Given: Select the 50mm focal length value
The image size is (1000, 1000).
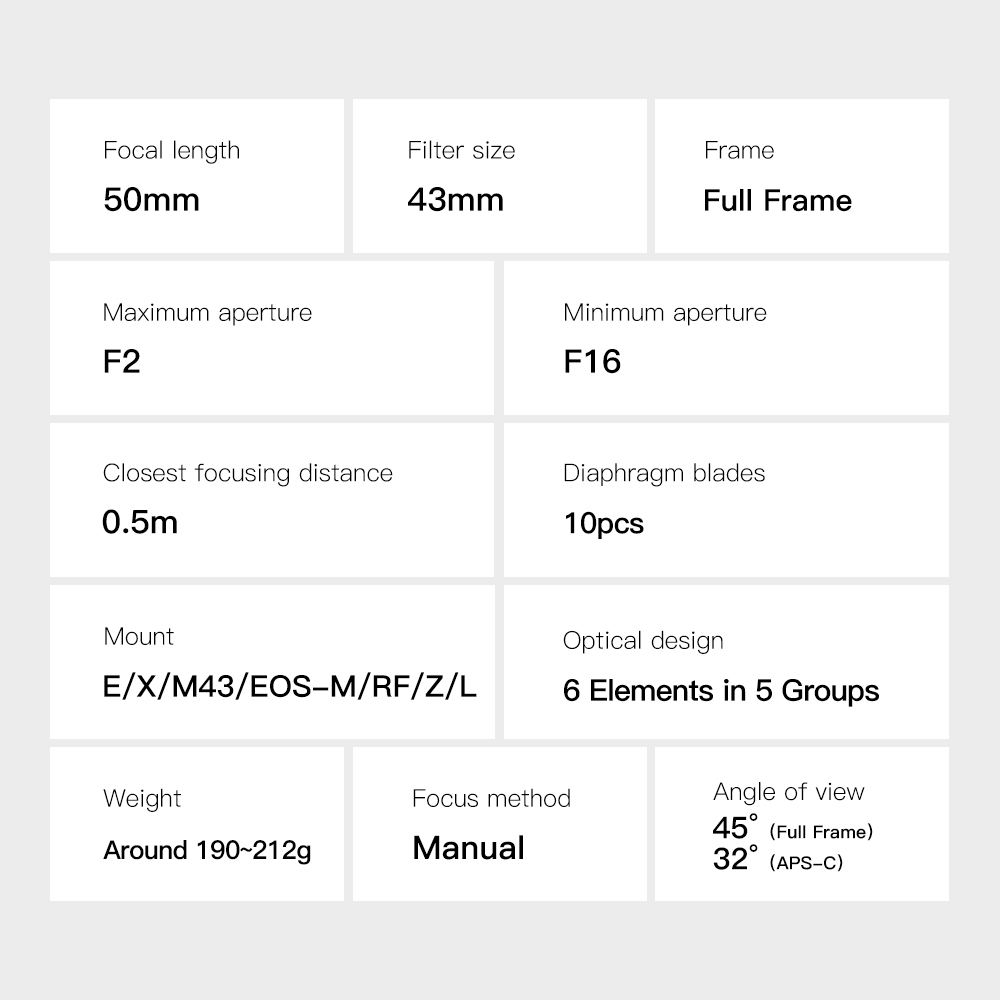Looking at the screenshot, I should point(151,200).
